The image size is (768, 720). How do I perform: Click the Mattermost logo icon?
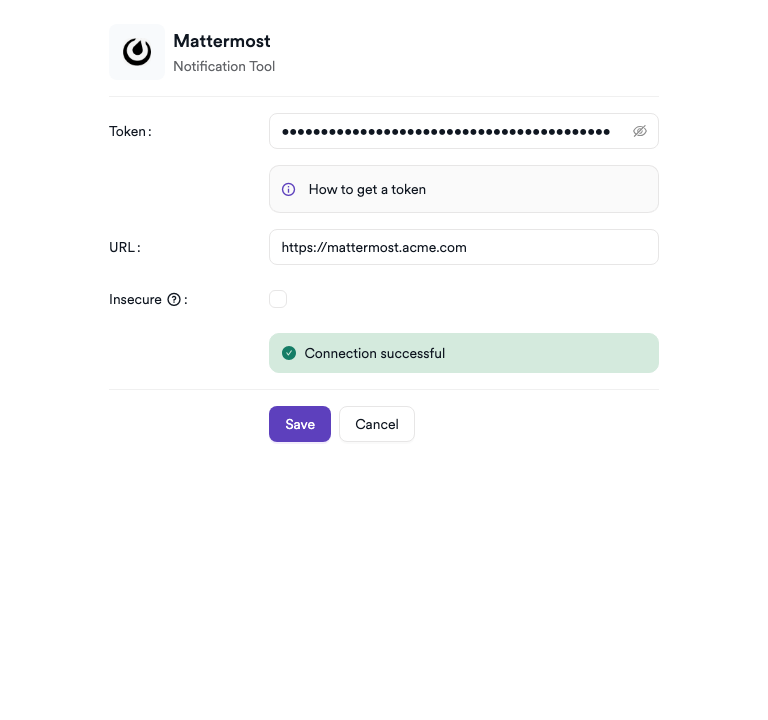[137, 52]
